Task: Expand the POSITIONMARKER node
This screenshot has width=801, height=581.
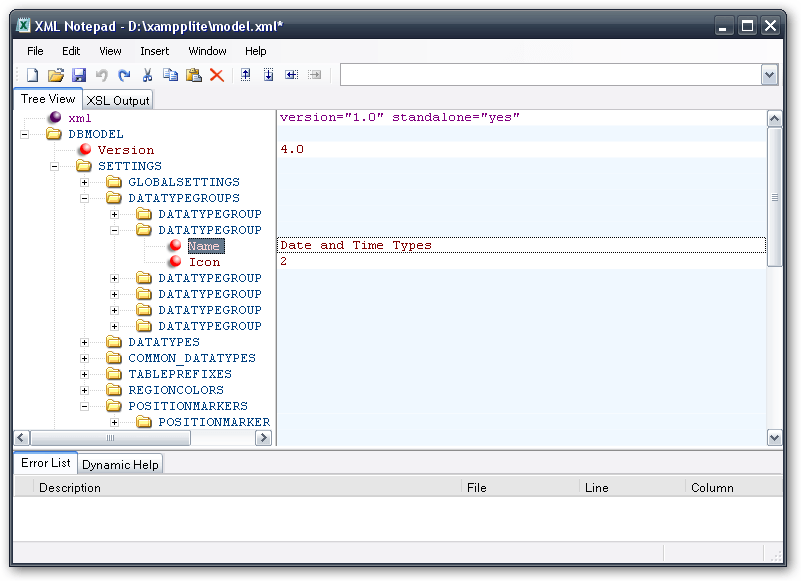Action: pyautogui.click(x=114, y=423)
